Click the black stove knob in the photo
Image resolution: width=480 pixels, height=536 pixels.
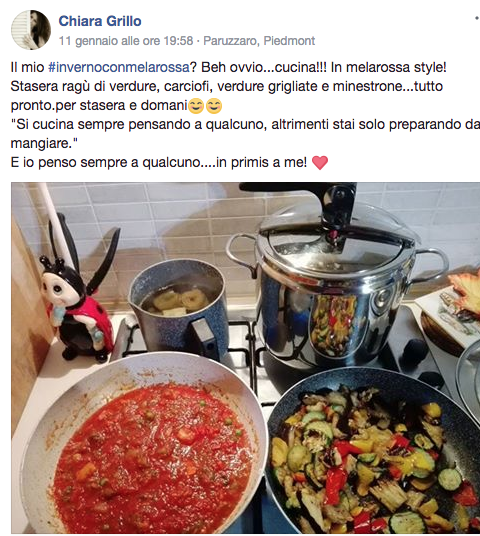point(414,350)
